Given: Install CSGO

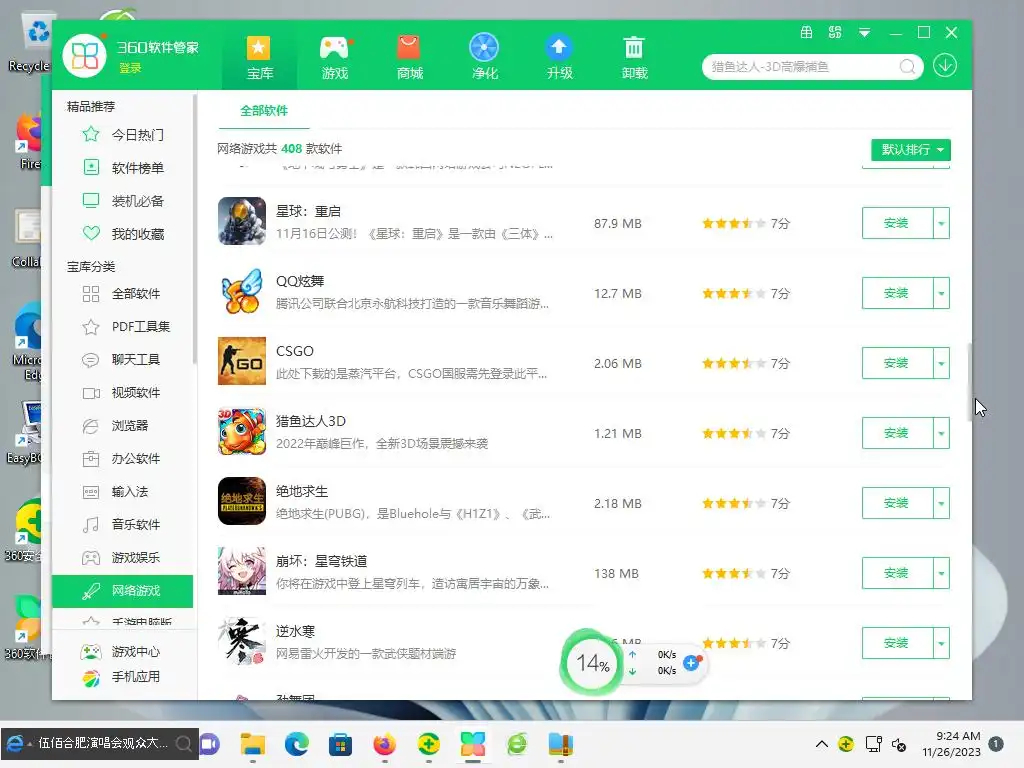Looking at the screenshot, I should (x=897, y=363).
